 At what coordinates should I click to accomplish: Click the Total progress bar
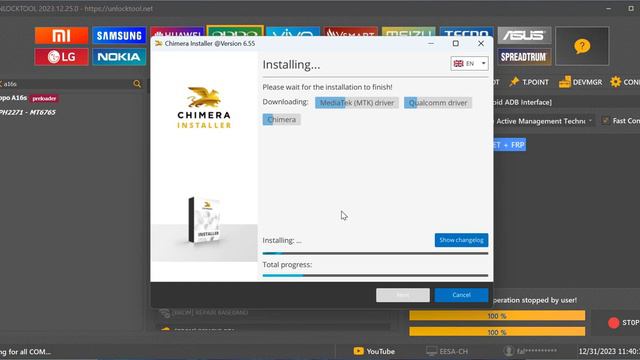click(x=375, y=276)
